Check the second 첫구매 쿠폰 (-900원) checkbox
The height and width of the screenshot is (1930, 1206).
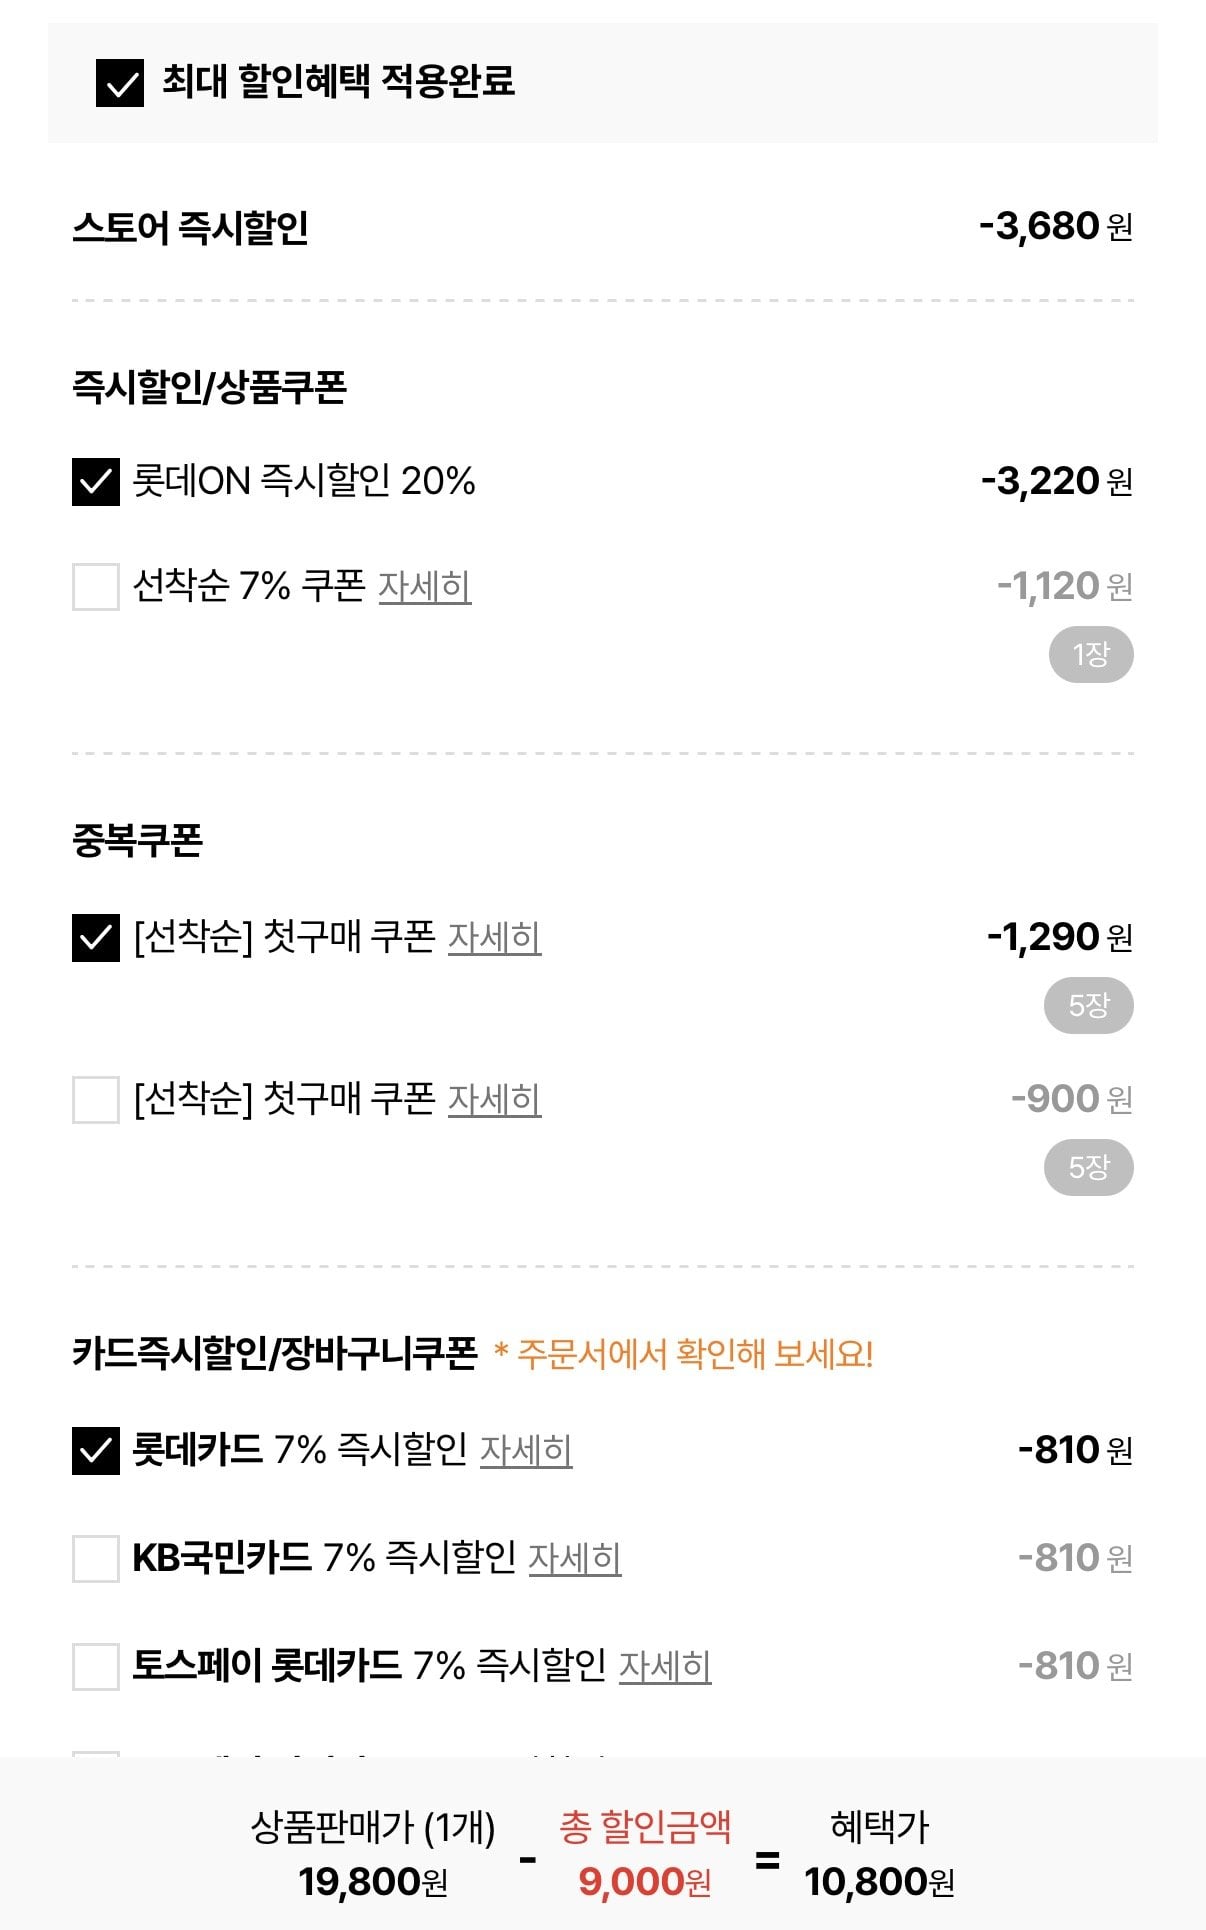96,1100
